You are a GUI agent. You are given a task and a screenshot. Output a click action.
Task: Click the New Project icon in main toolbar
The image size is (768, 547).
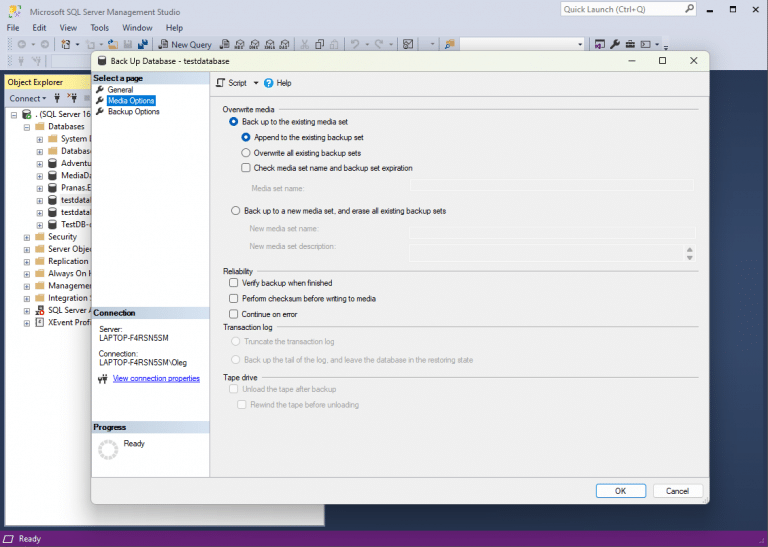(x=66, y=45)
